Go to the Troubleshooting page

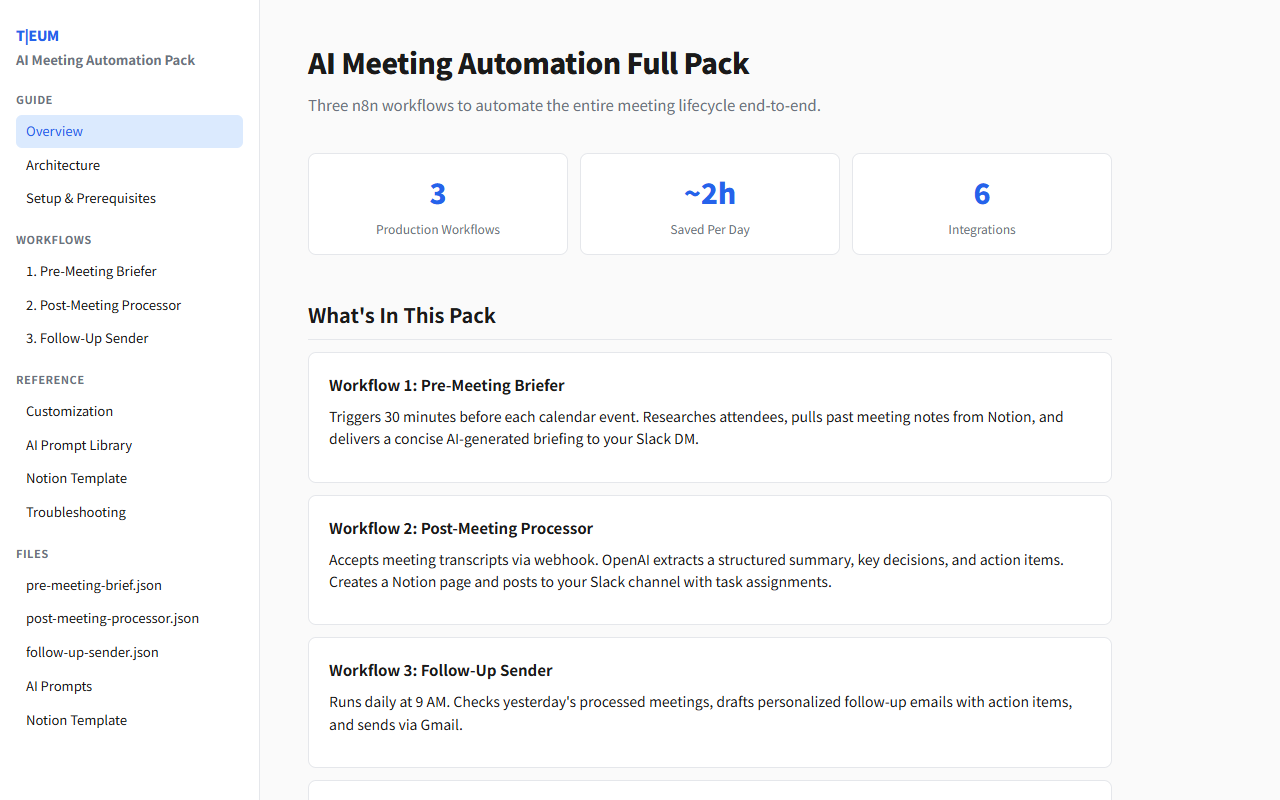[75, 512]
